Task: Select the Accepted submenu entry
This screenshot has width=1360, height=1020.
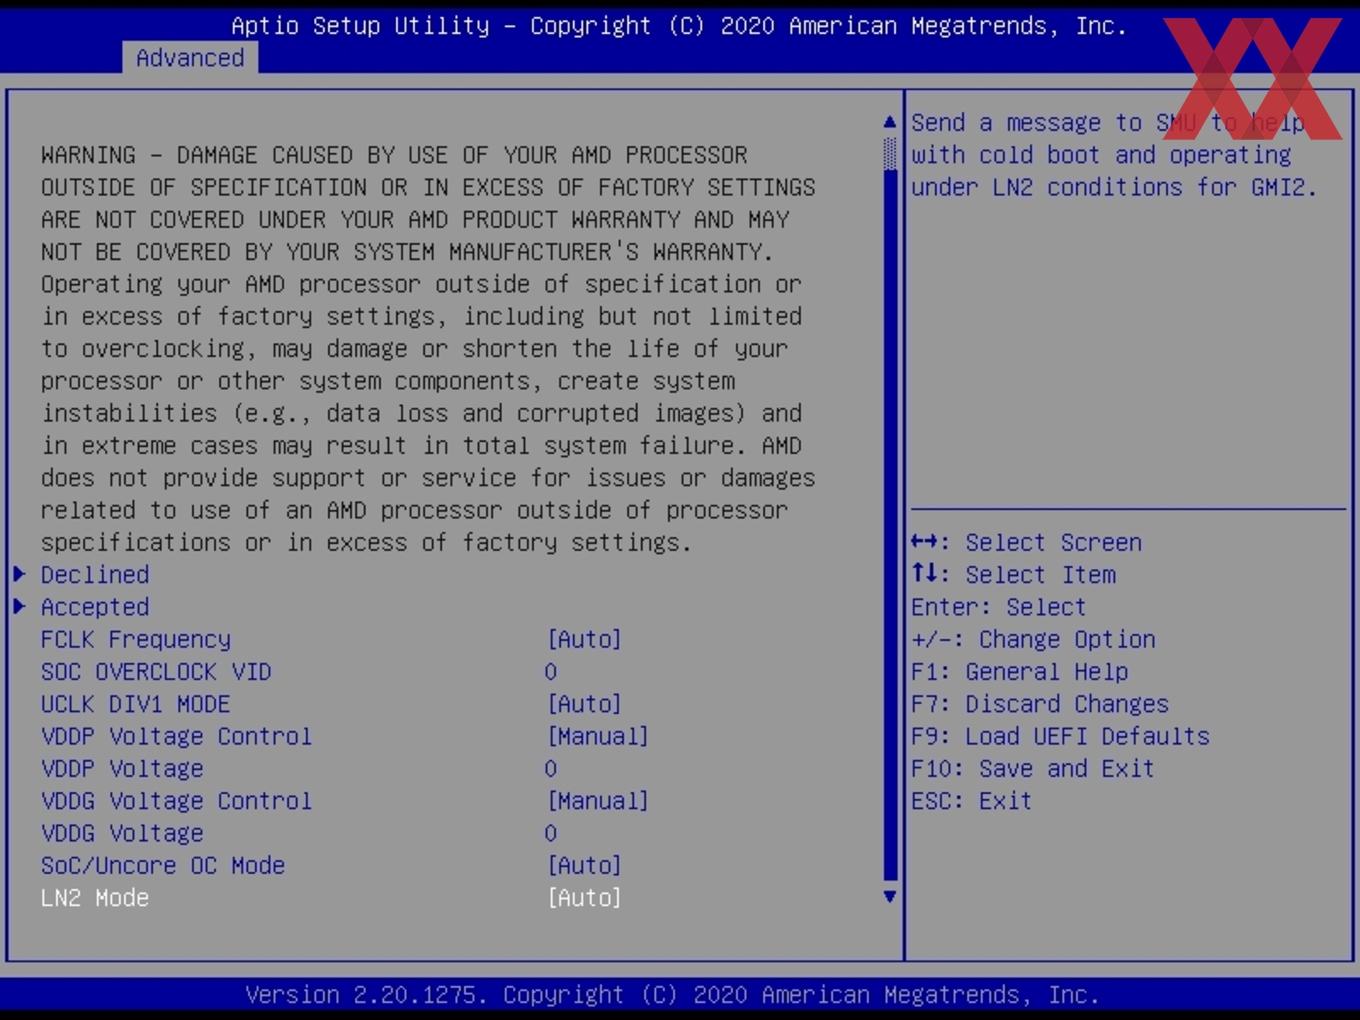Action: click(95, 607)
